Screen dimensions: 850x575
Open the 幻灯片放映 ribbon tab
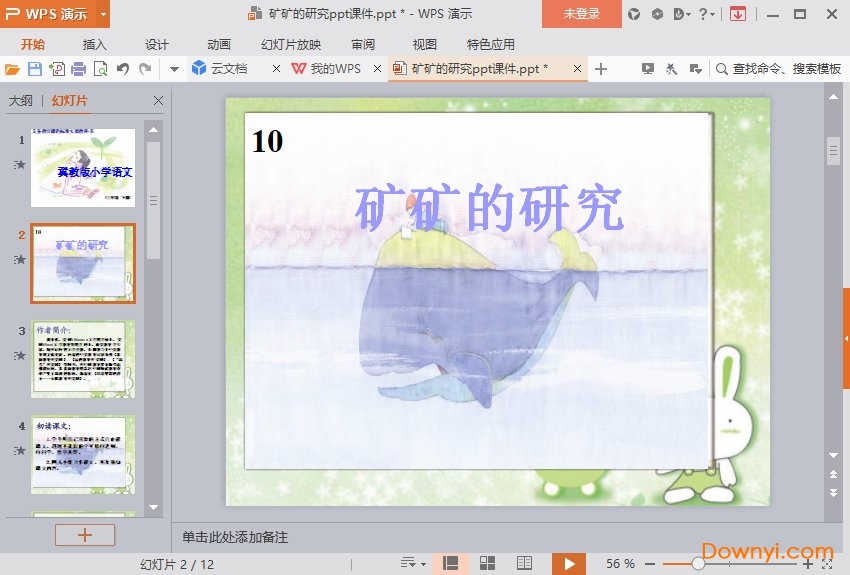pos(291,44)
